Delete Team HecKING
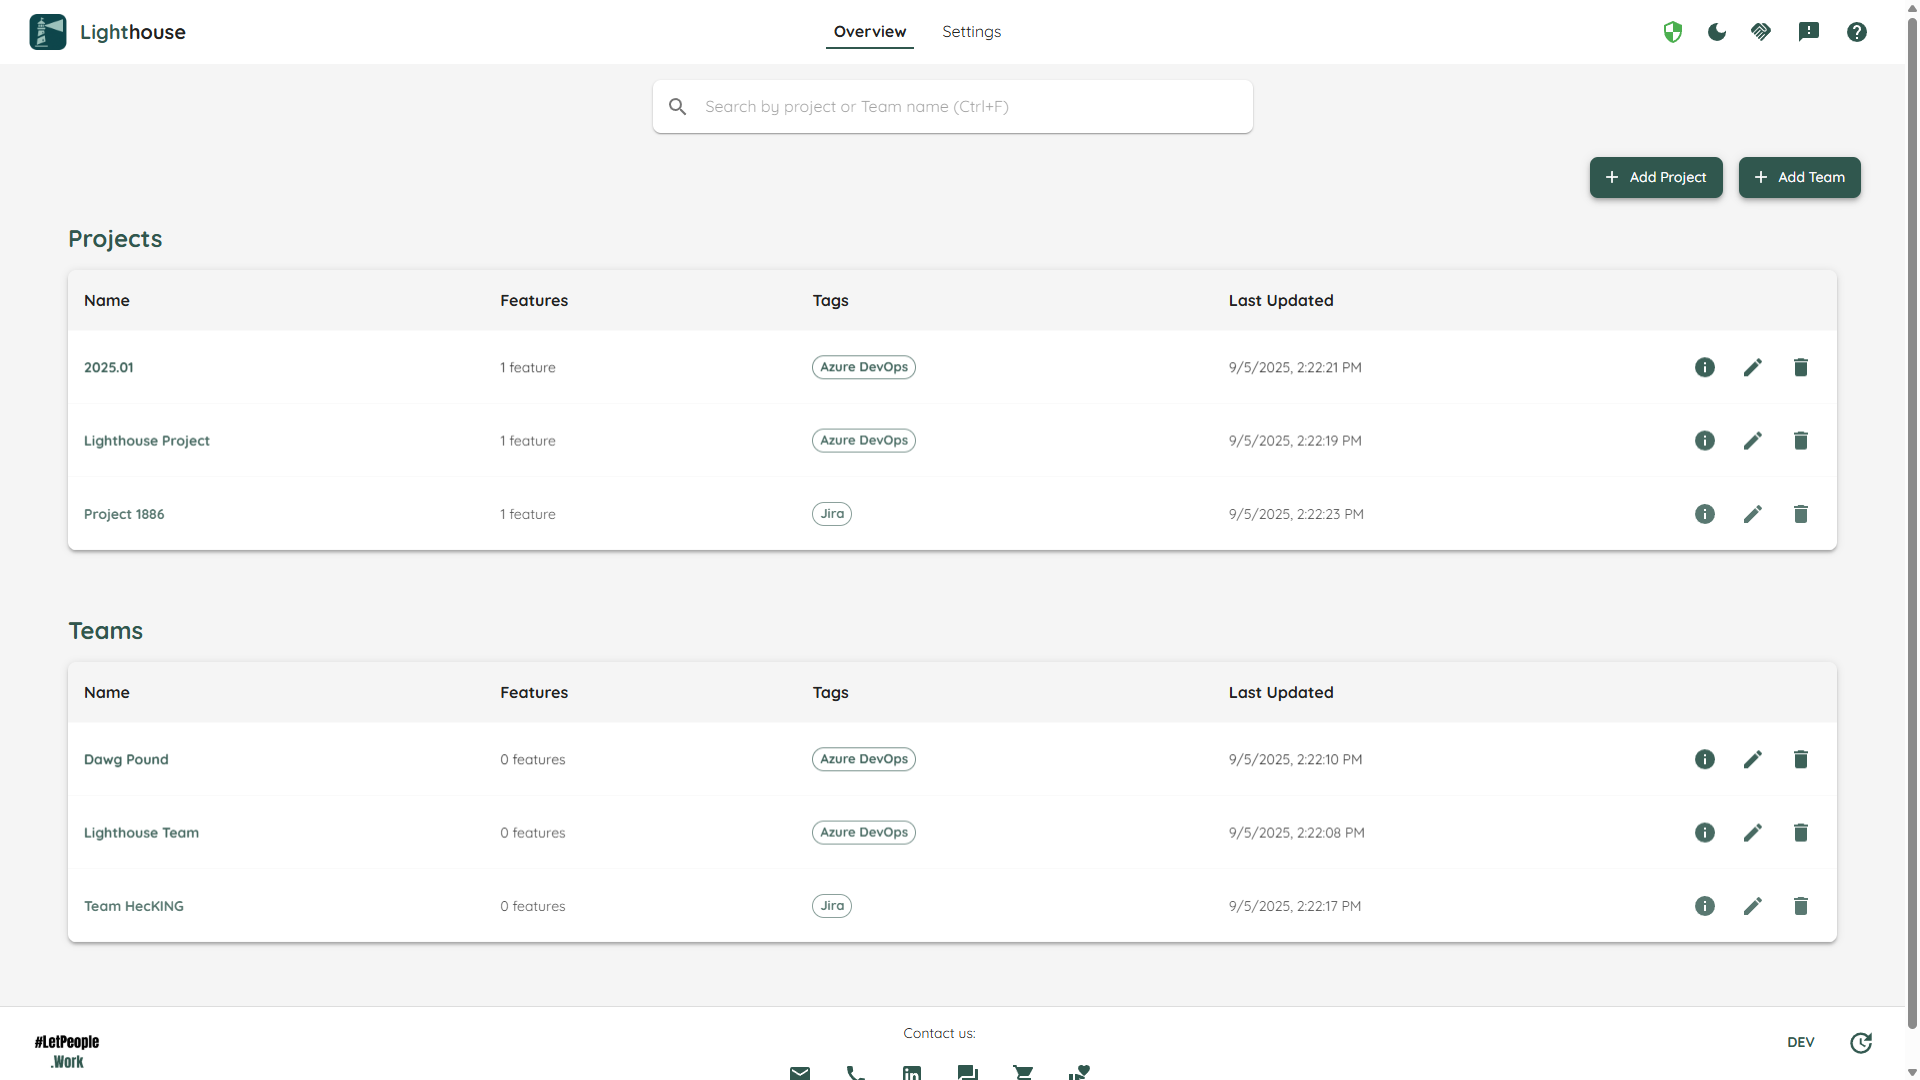The image size is (1920, 1080). [1801, 906]
